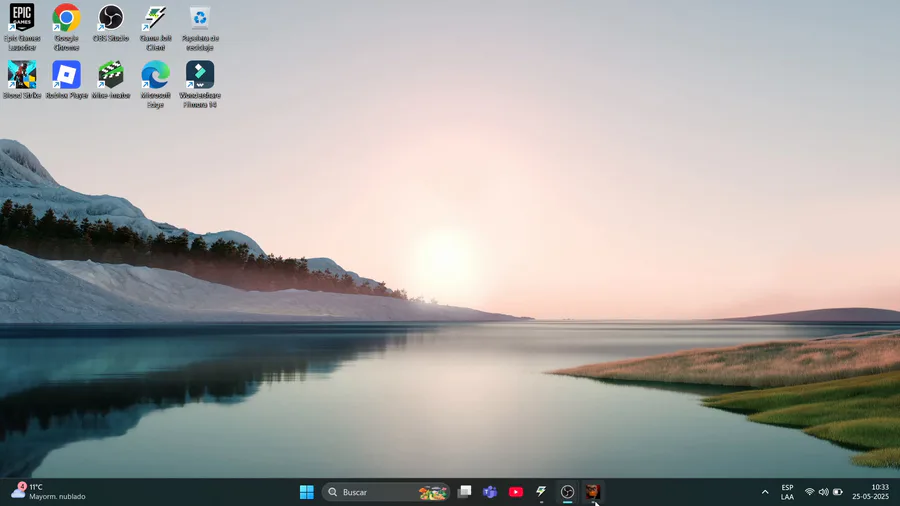Open the Epic Games Launcher desktop shortcut
This screenshot has width=900, height=506.
22,26
